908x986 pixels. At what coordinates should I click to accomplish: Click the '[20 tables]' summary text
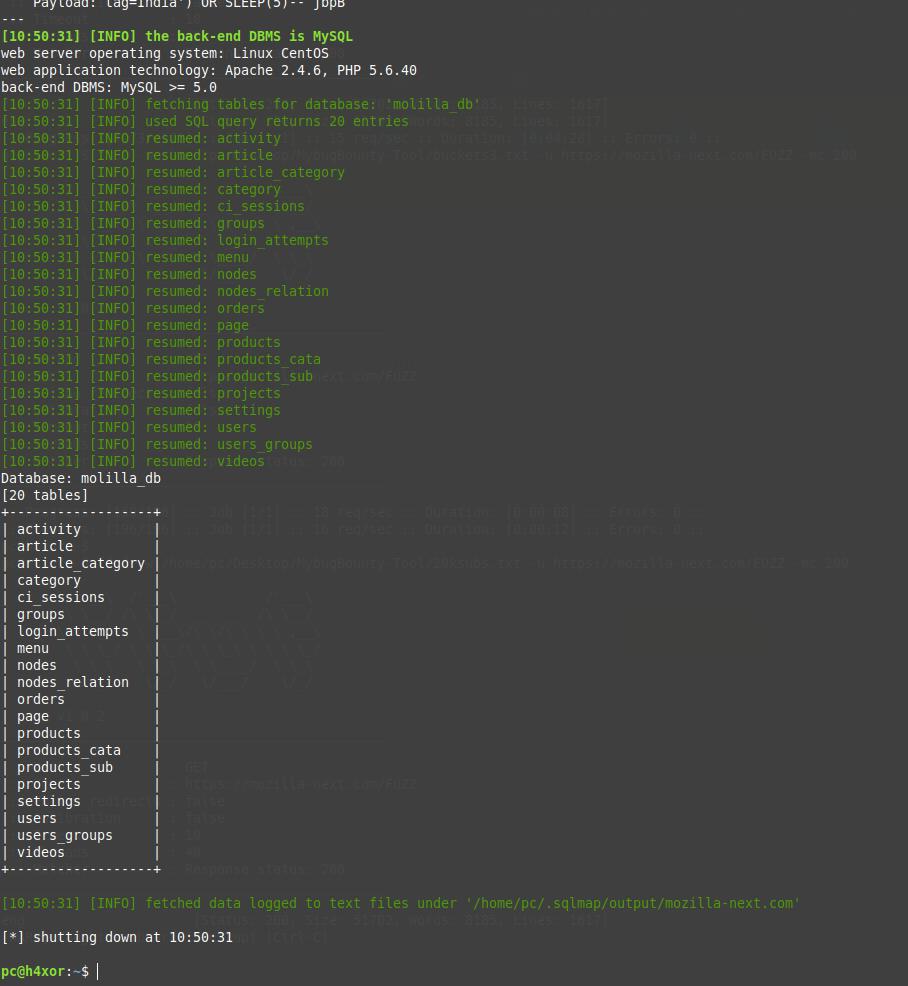44,495
